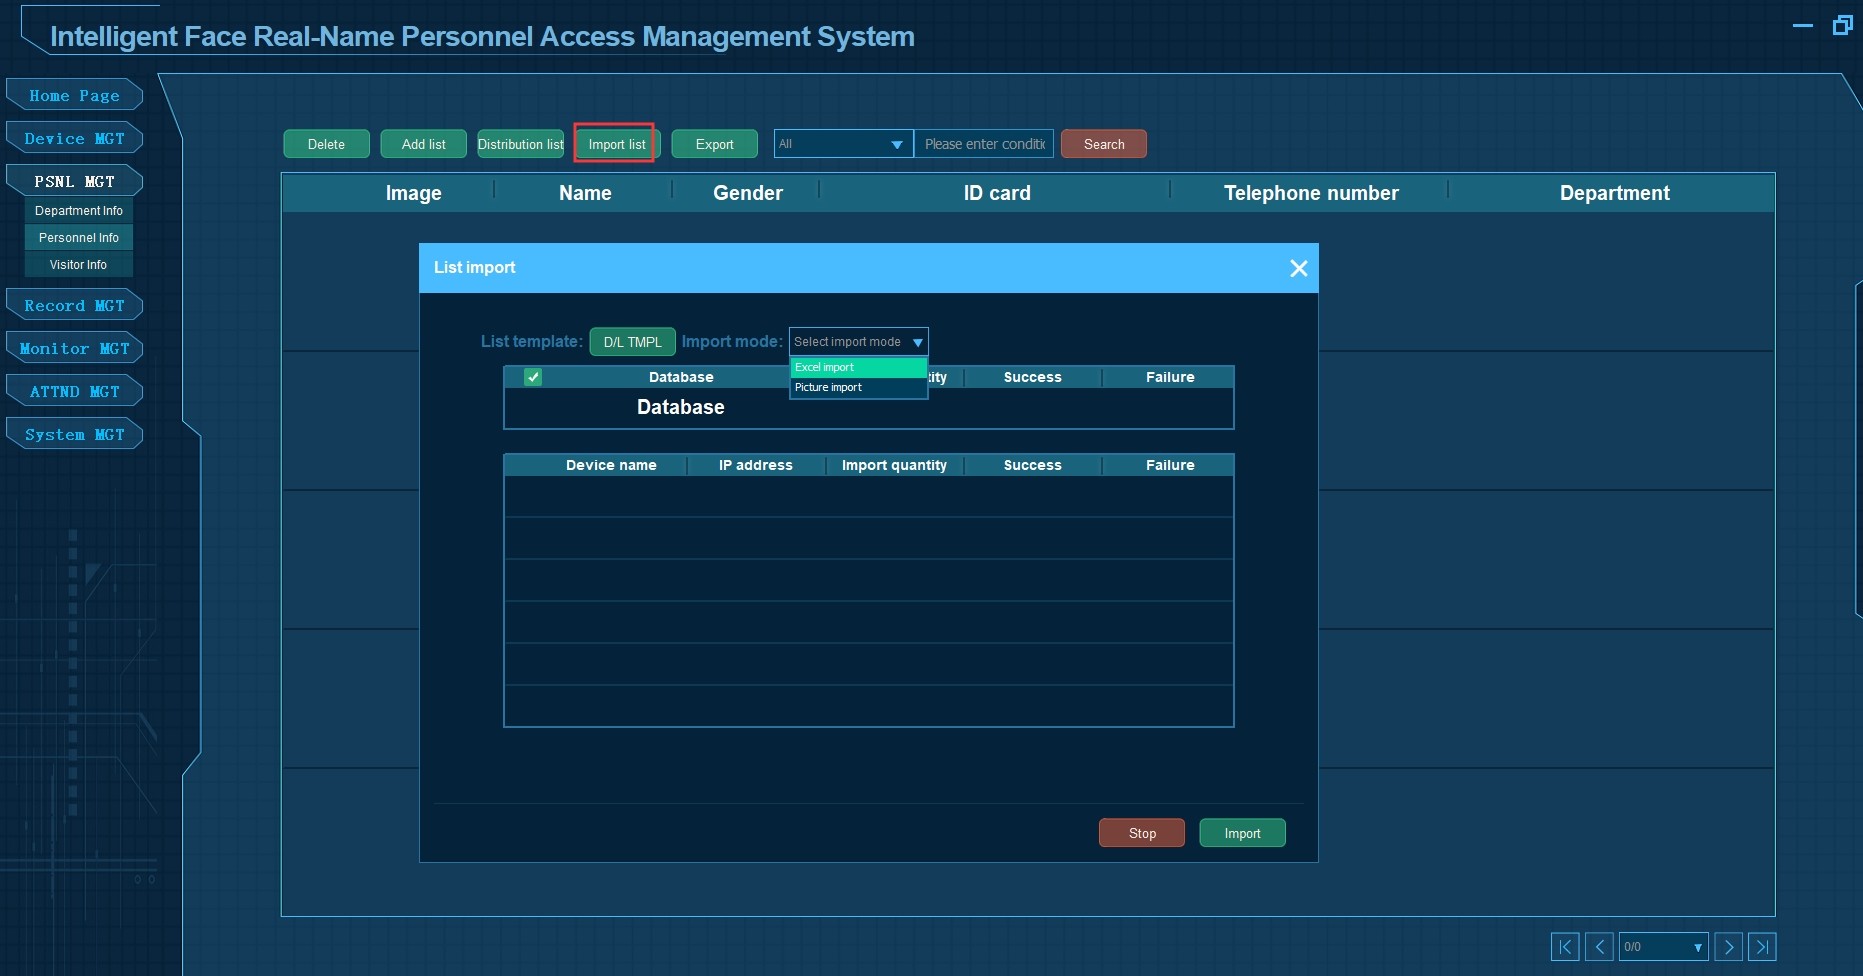Minimize the application window
This screenshot has height=976, width=1863.
pos(1803,25)
